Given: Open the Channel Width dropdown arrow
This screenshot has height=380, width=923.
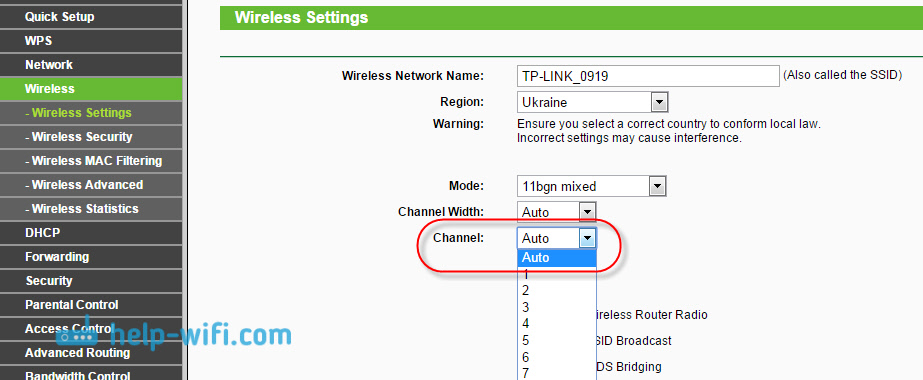Looking at the screenshot, I should coord(587,212).
